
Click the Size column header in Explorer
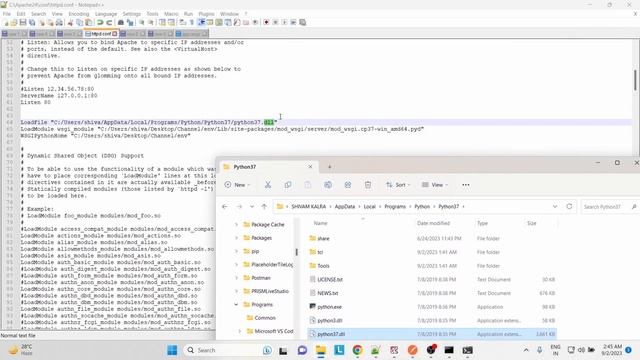(531, 223)
